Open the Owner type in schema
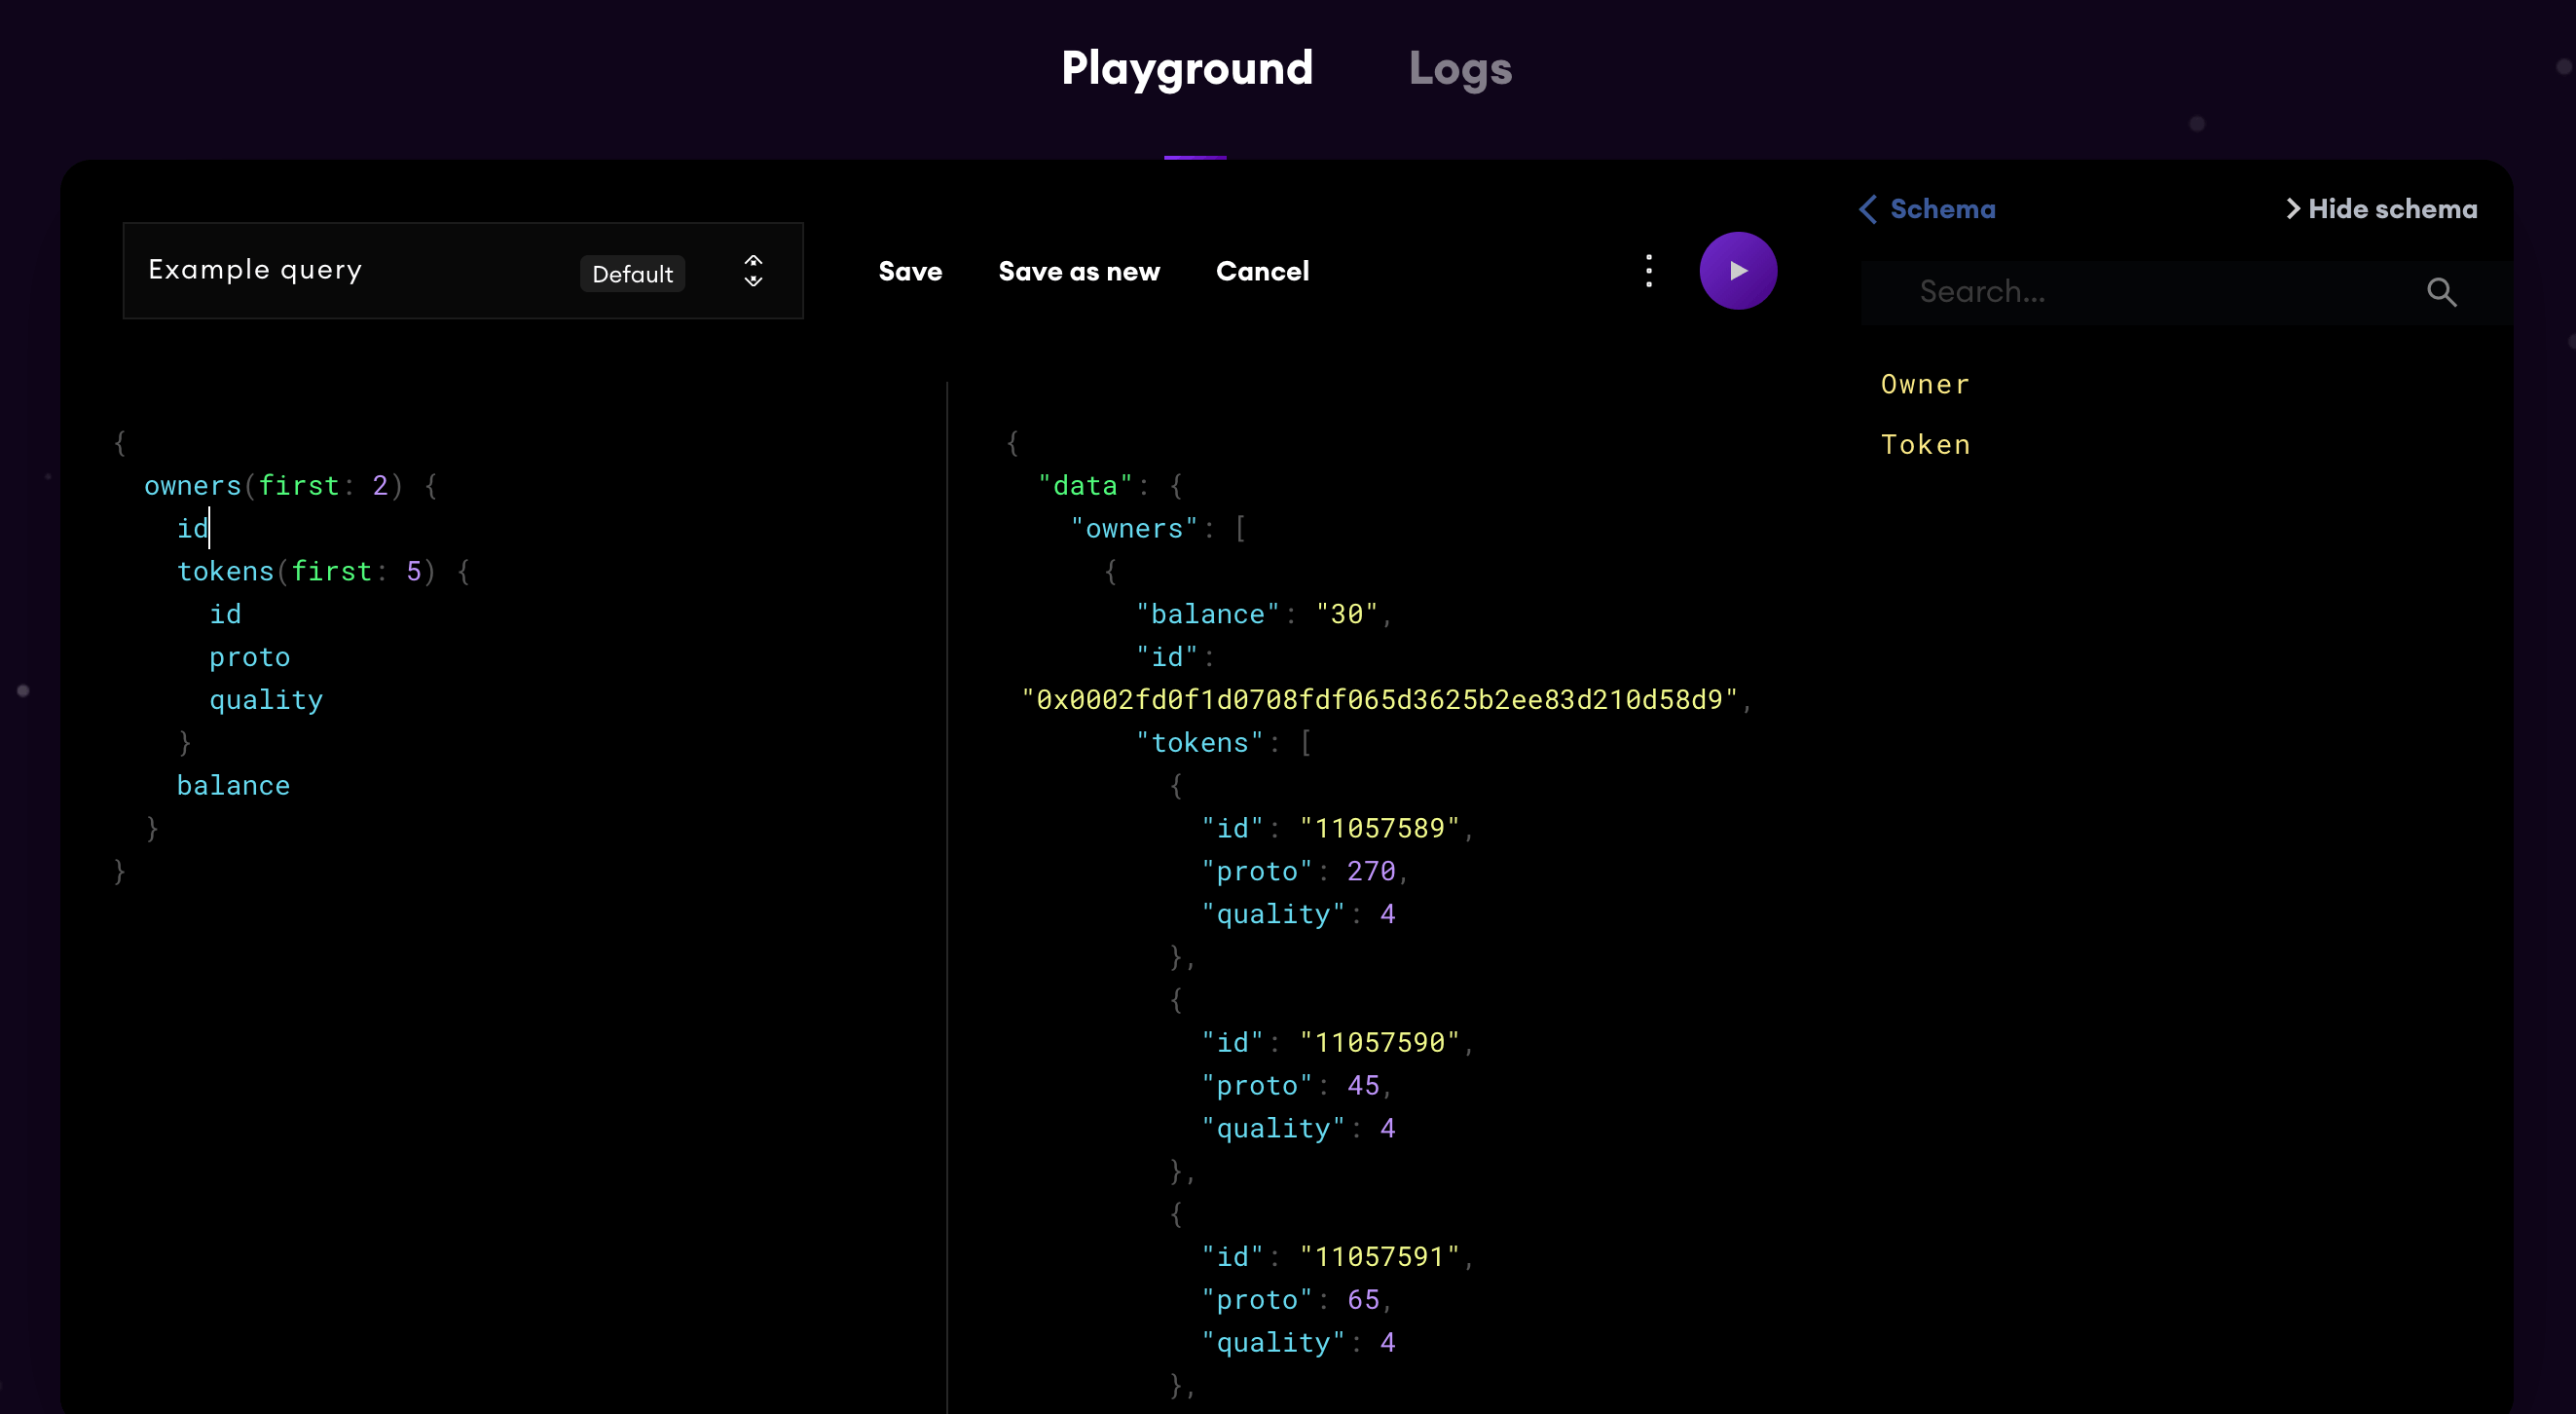2576x1414 pixels. pos(1924,384)
